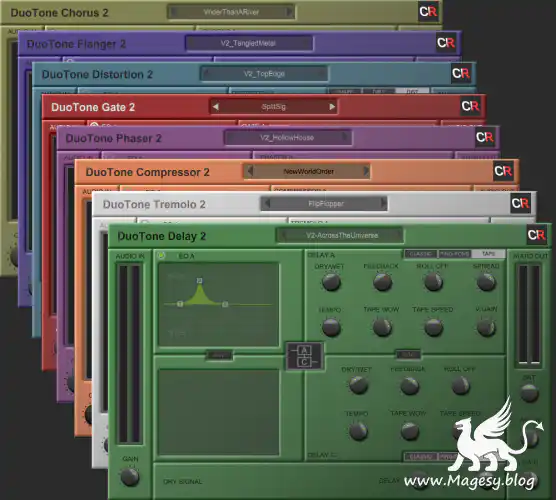Select the CLASSIC mode tab for Delay C
This screenshot has height=500, width=556.
(x=421, y=457)
